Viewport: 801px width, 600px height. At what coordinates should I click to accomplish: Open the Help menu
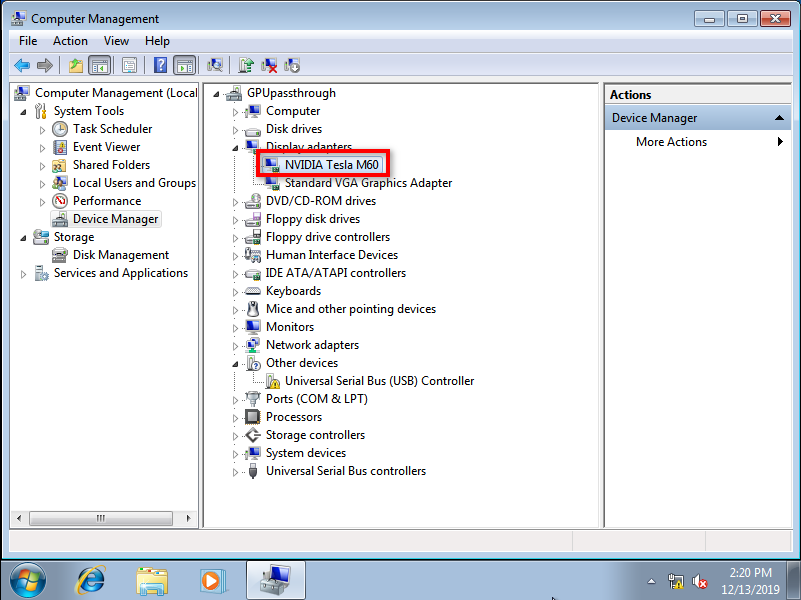point(157,41)
